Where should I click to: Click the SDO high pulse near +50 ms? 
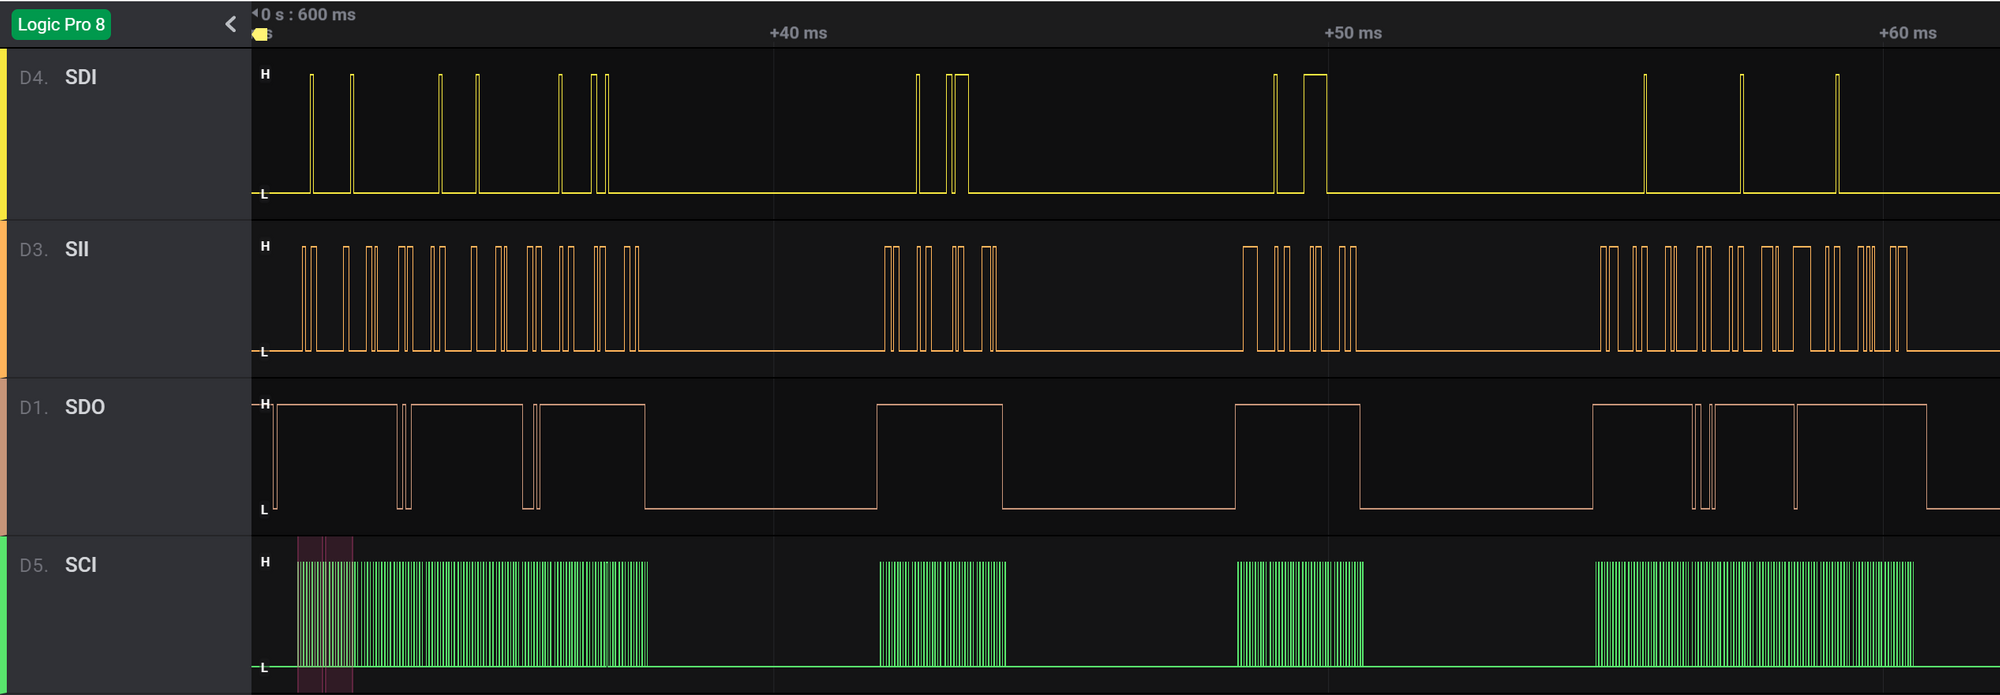[1297, 456]
